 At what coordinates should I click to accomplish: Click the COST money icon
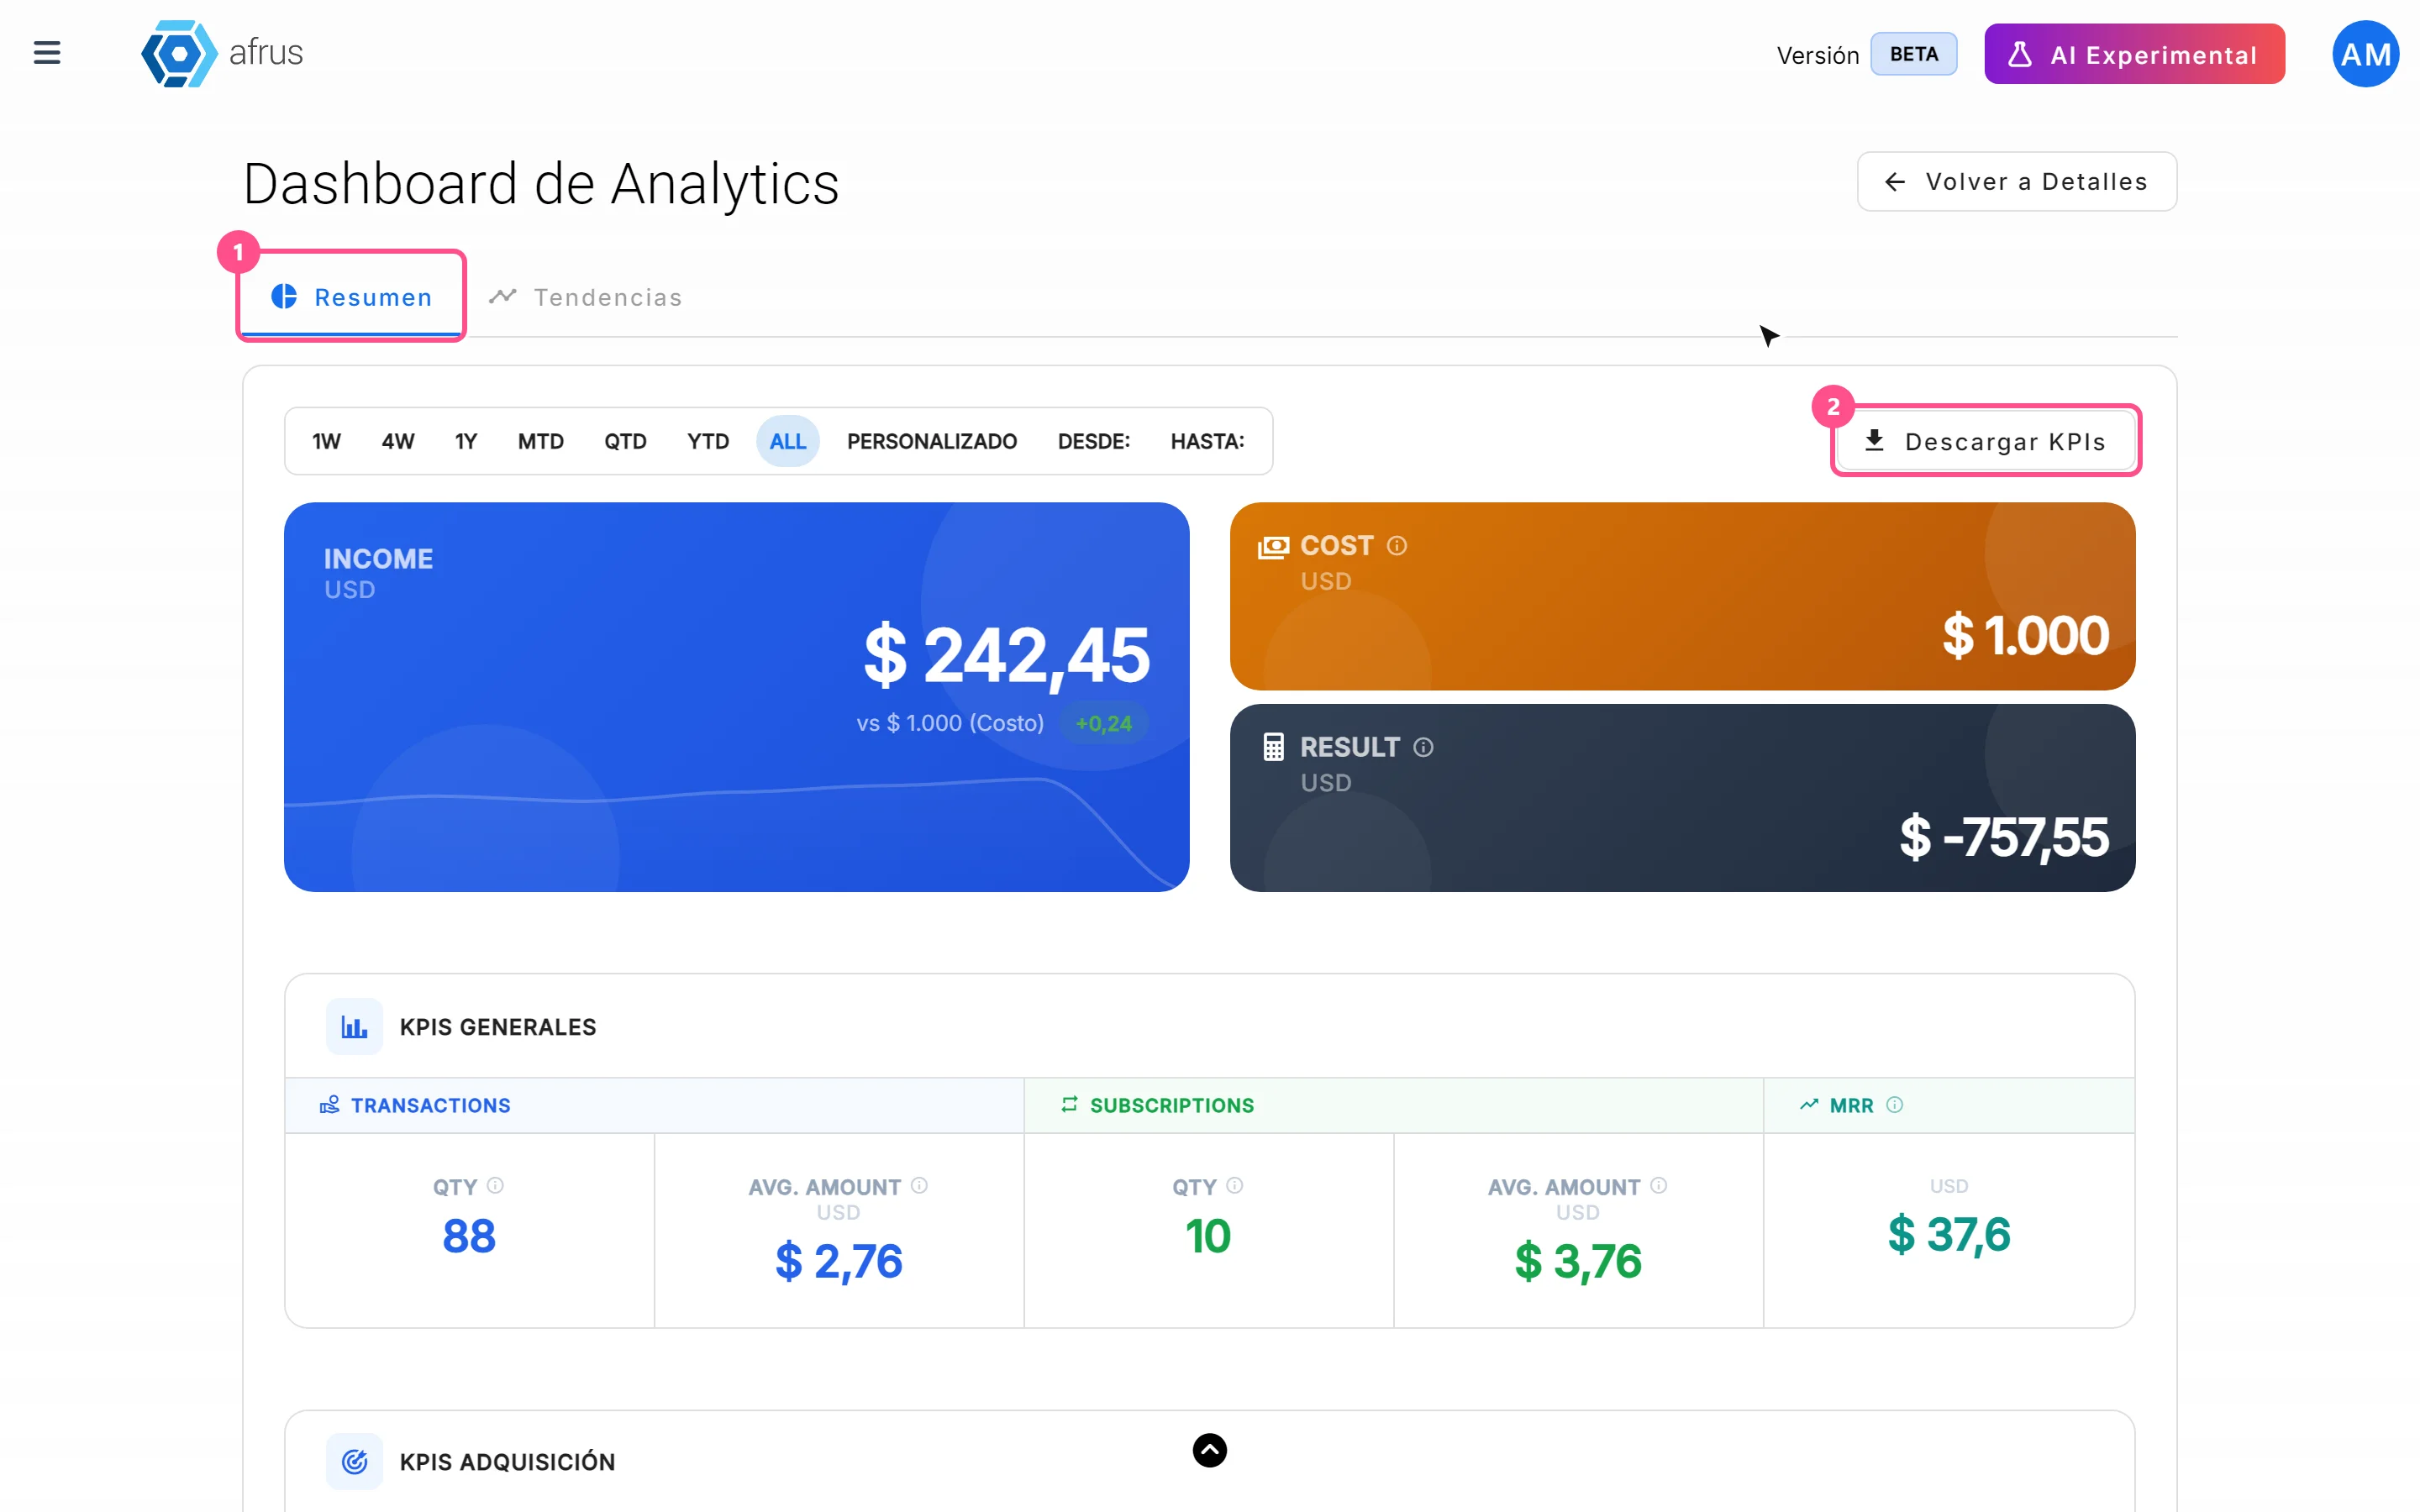click(1273, 547)
